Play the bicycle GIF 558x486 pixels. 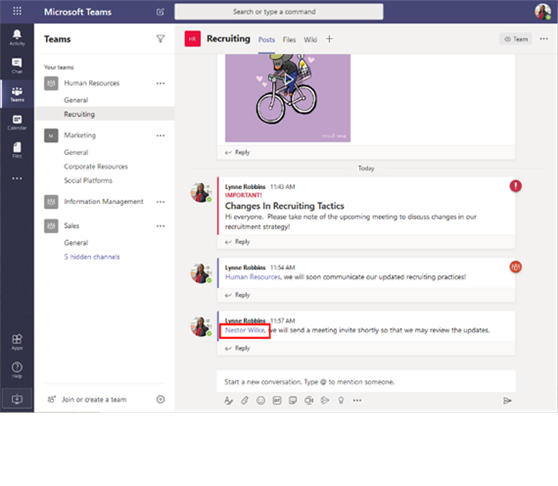pyautogui.click(x=288, y=80)
